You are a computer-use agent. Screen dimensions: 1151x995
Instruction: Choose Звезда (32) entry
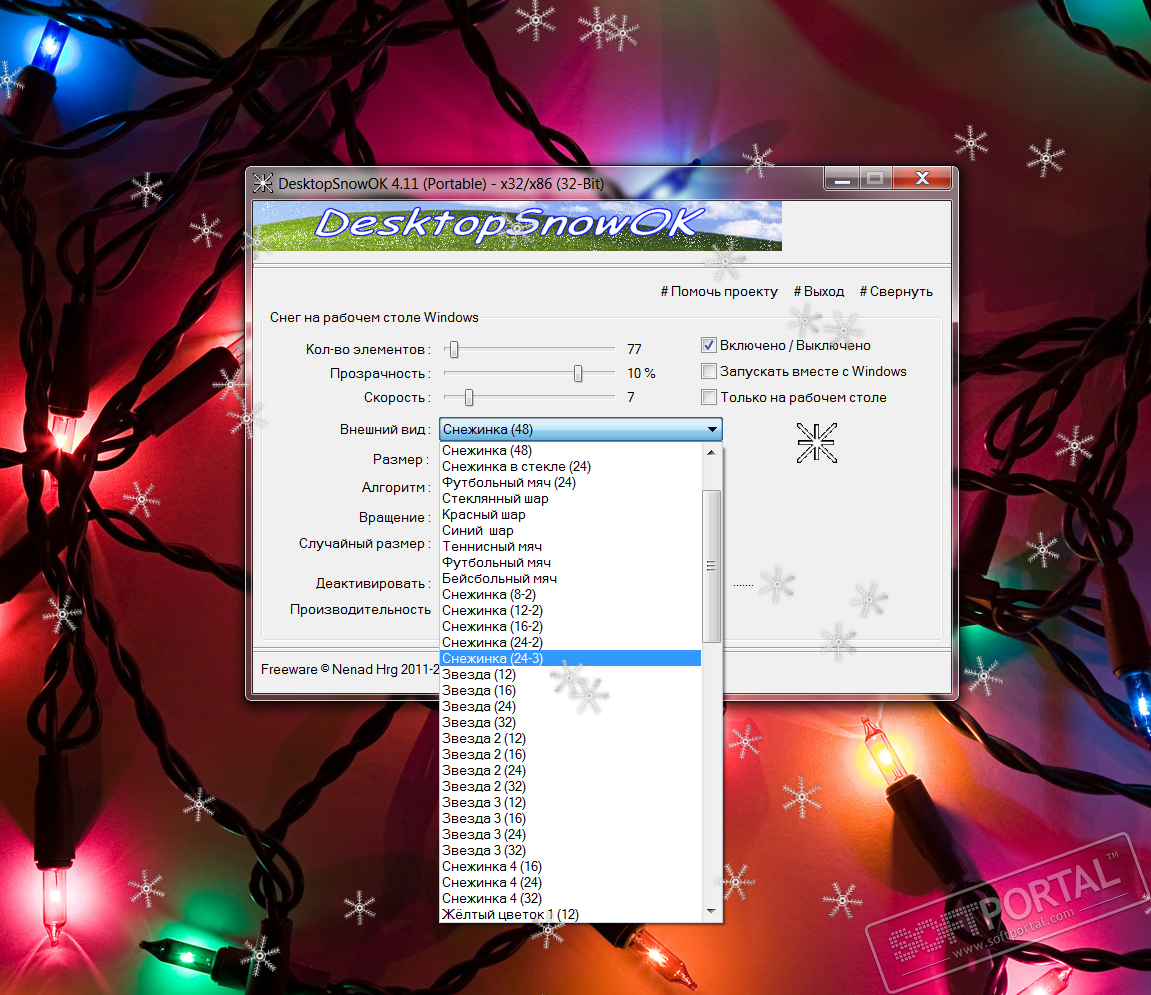570,723
